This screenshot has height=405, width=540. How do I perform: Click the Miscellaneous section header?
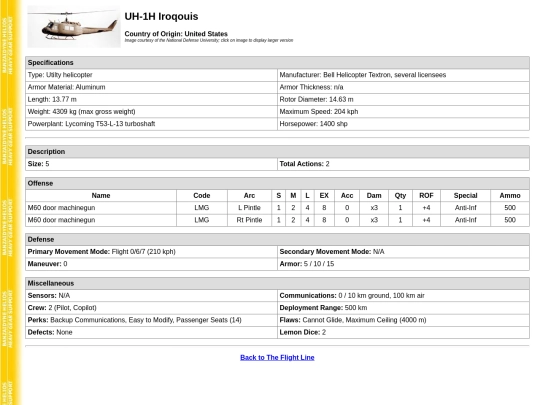pyautogui.click(x=277, y=283)
